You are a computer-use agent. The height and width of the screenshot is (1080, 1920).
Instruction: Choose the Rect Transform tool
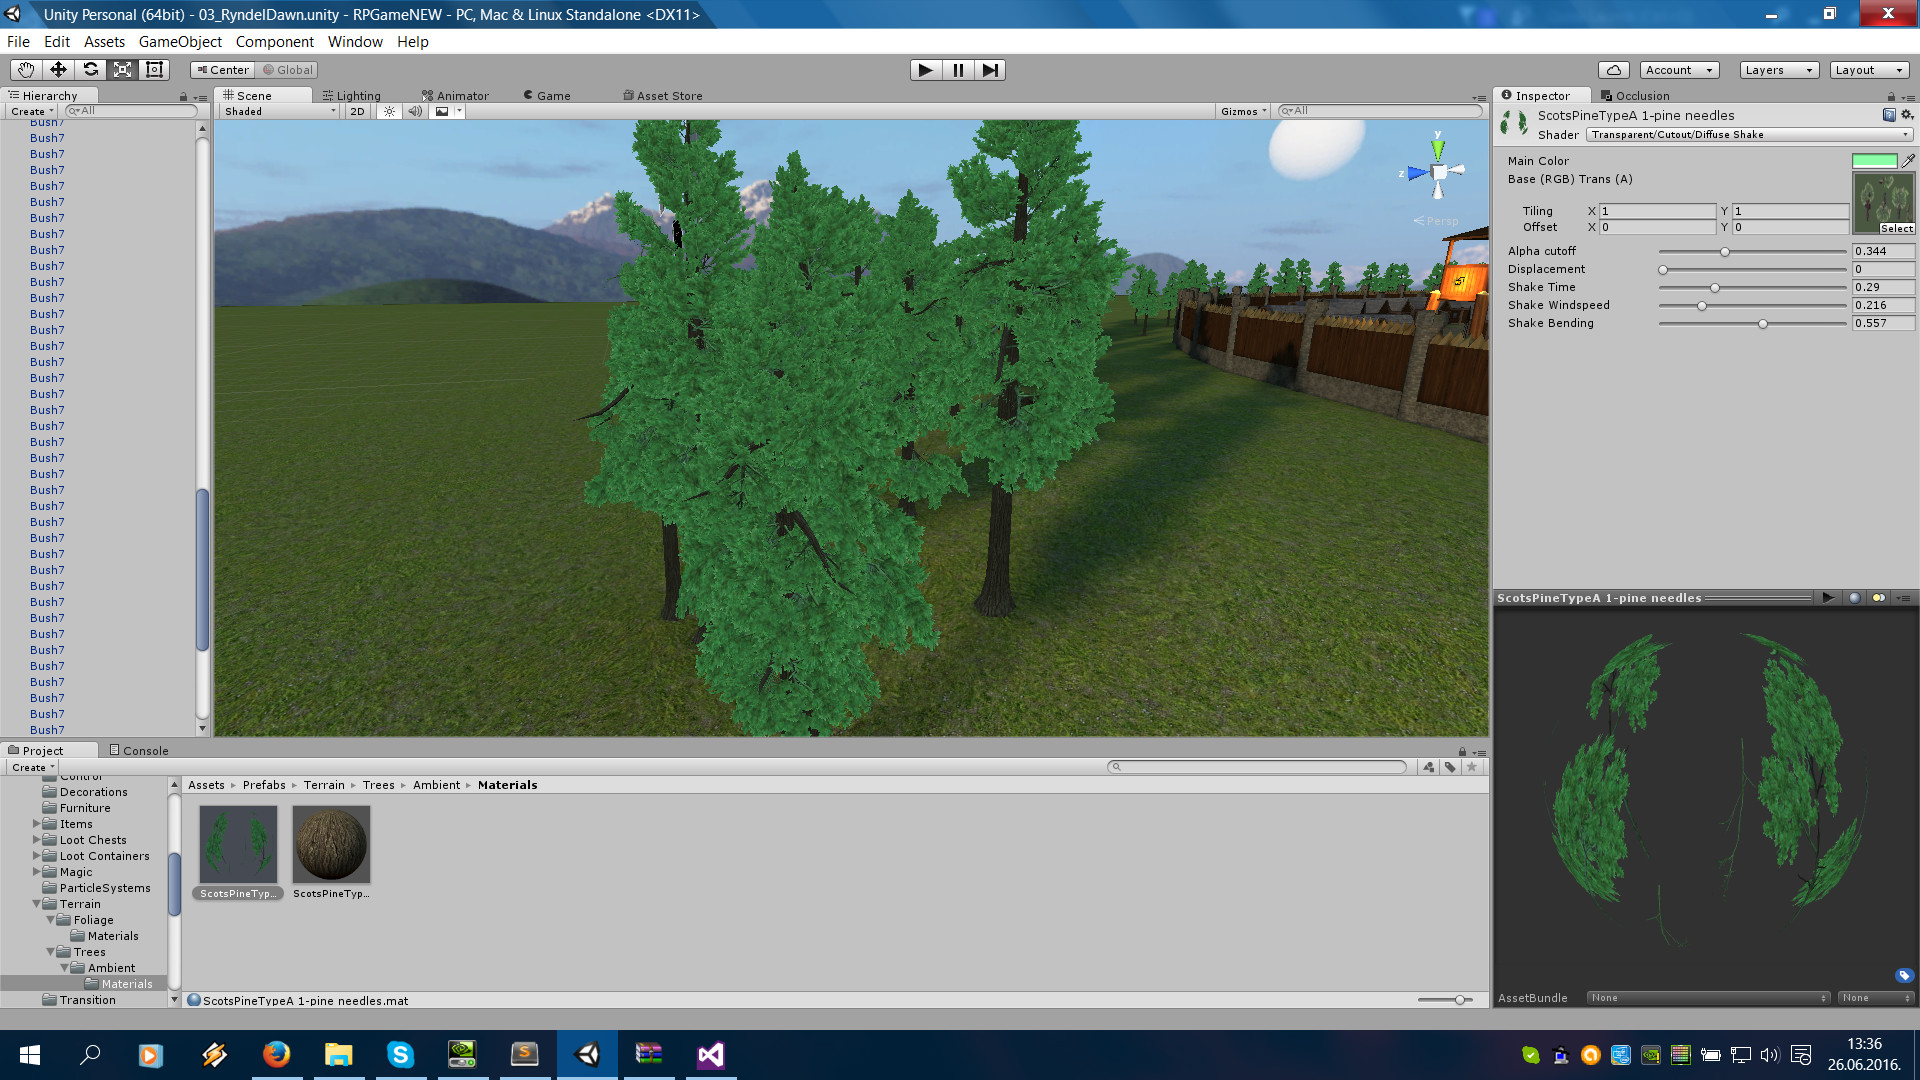154,70
